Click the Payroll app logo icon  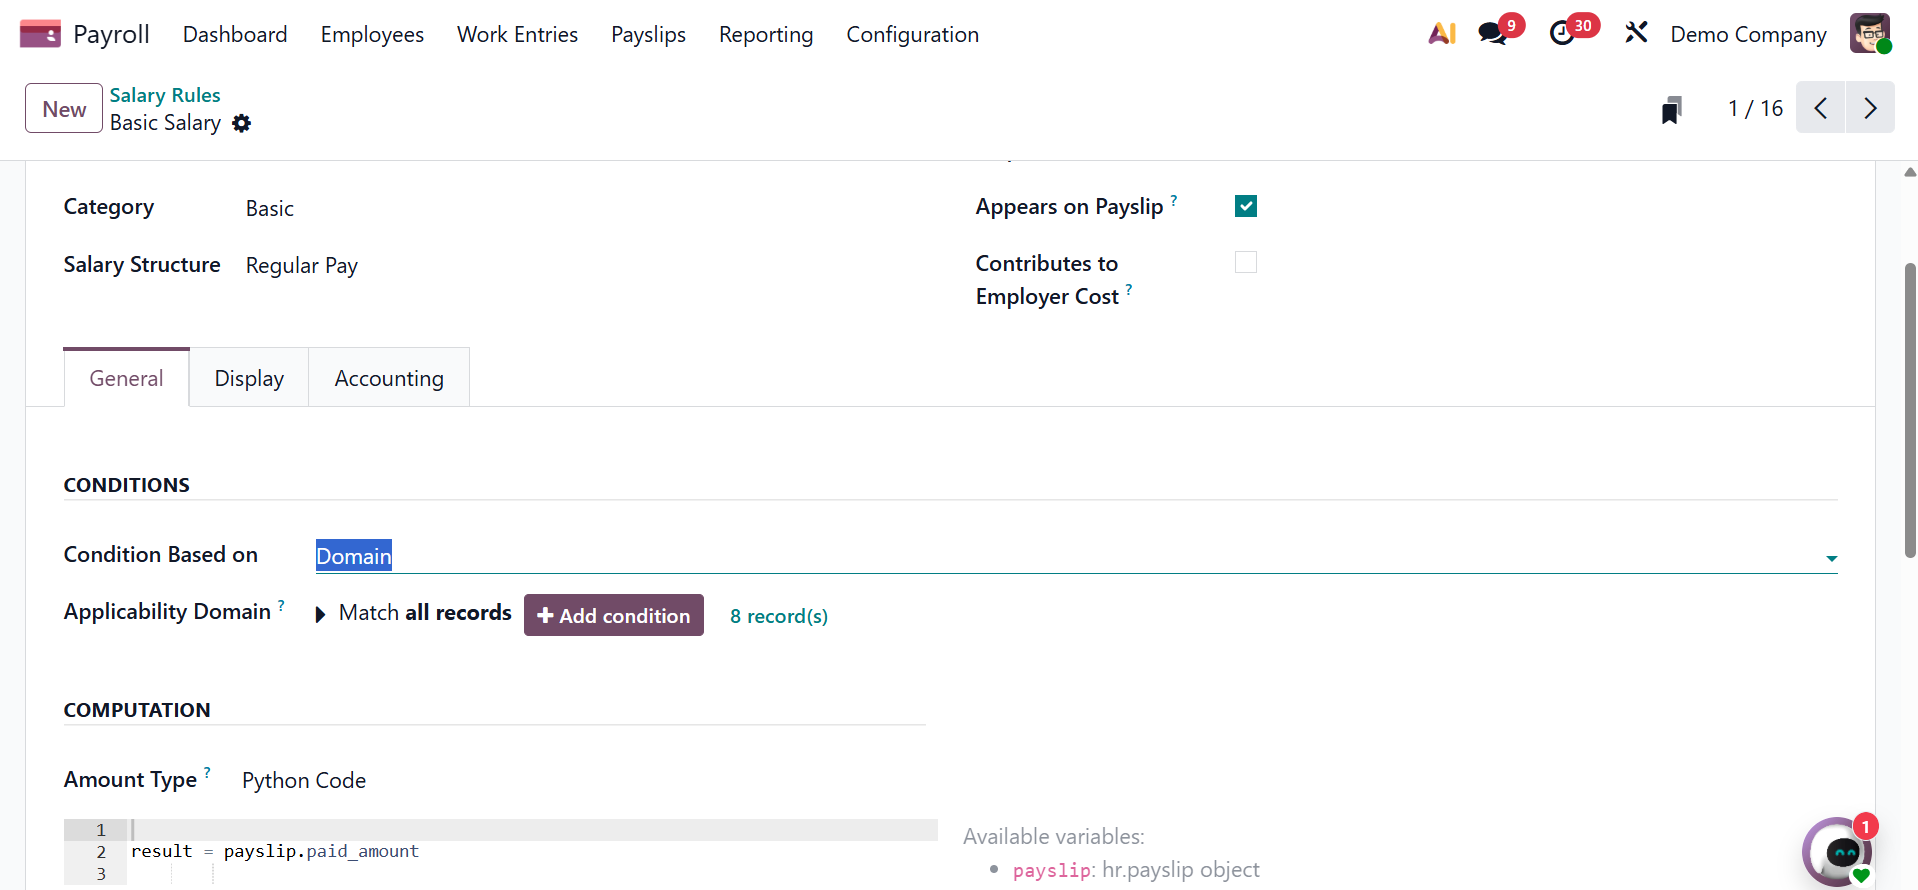pos(40,34)
